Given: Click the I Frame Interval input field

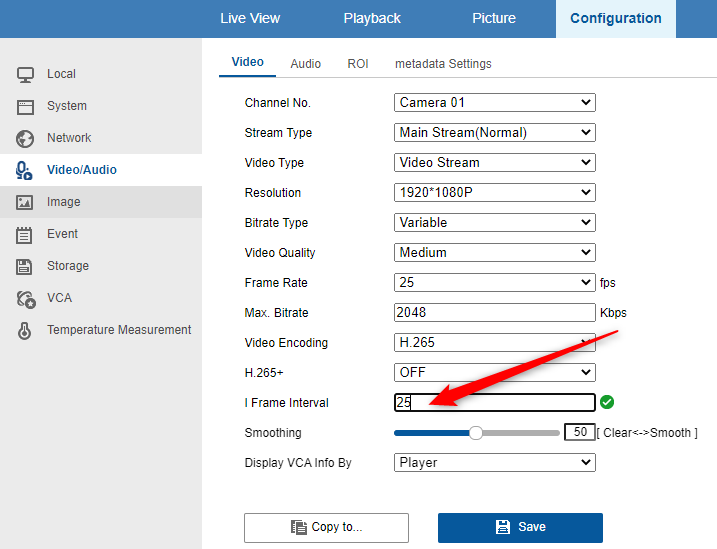Looking at the screenshot, I should tap(495, 402).
